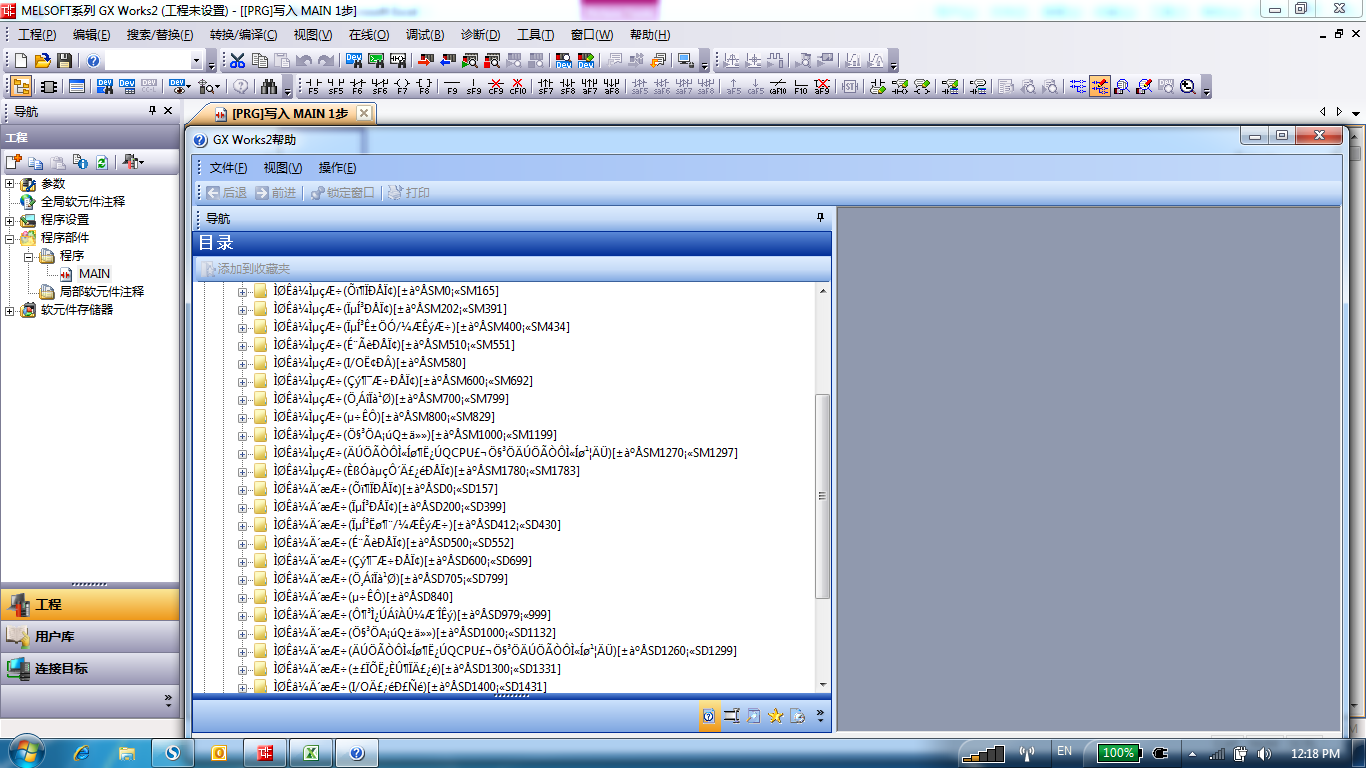Toggle the navigation window view button
The height and width of the screenshot is (768, 1366).
(21, 87)
